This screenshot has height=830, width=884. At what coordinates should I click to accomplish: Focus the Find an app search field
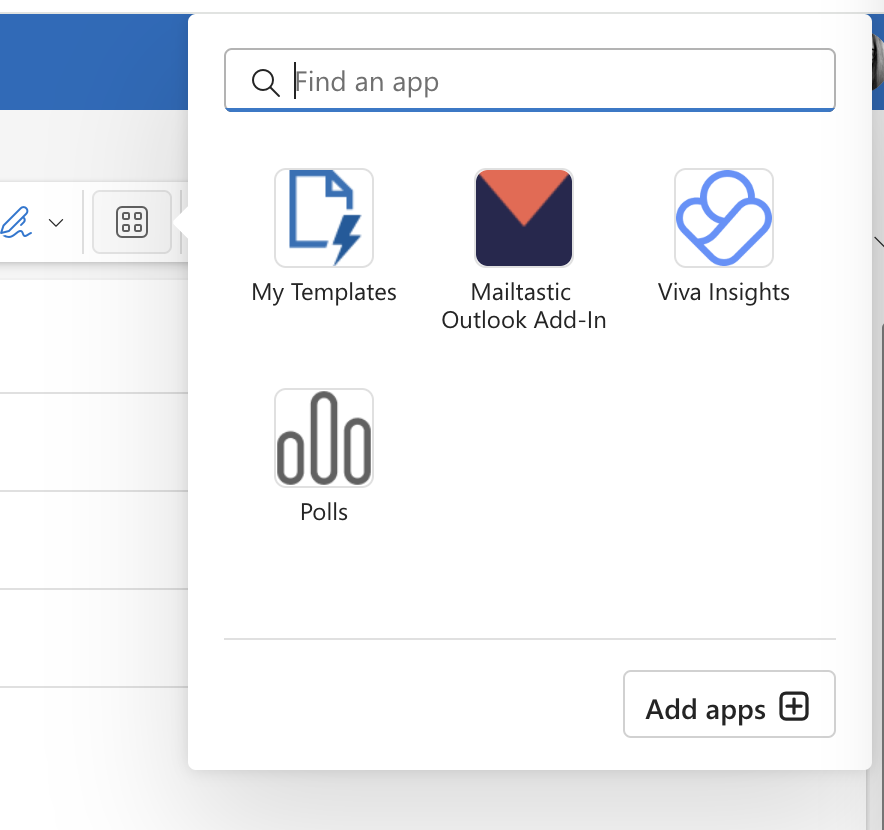point(529,80)
